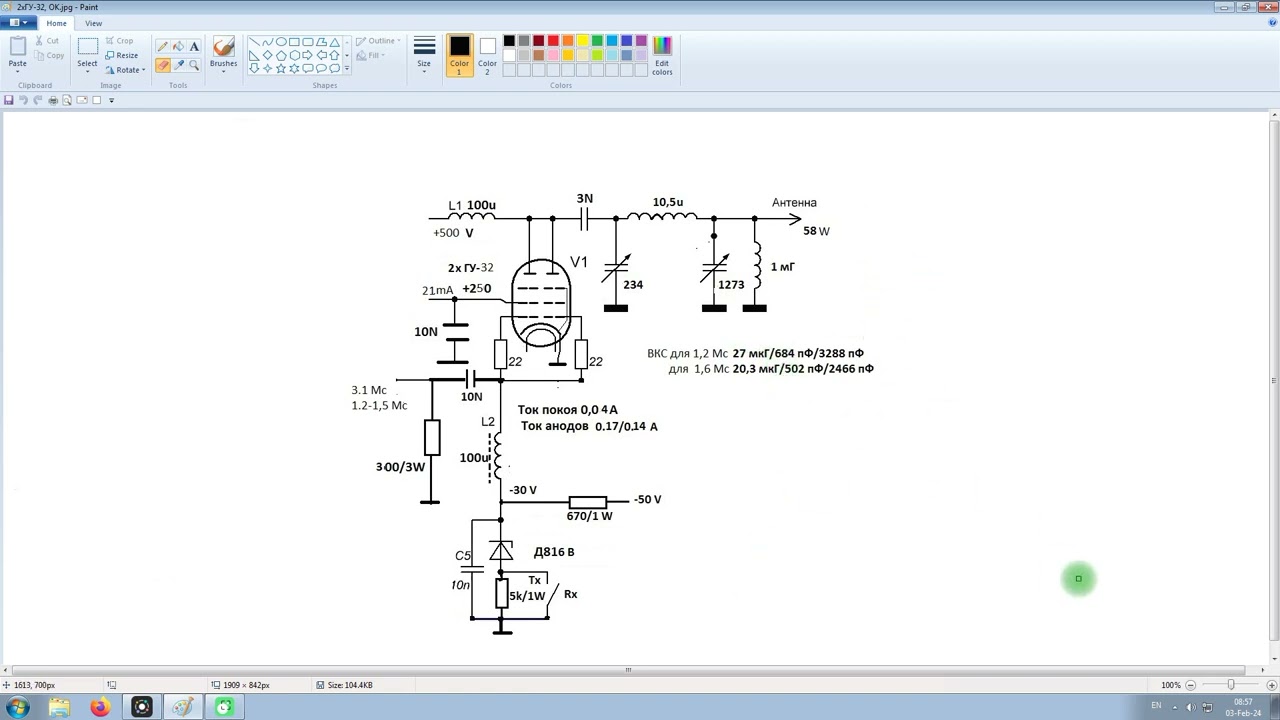Pick the green color swatch

(x=597, y=41)
